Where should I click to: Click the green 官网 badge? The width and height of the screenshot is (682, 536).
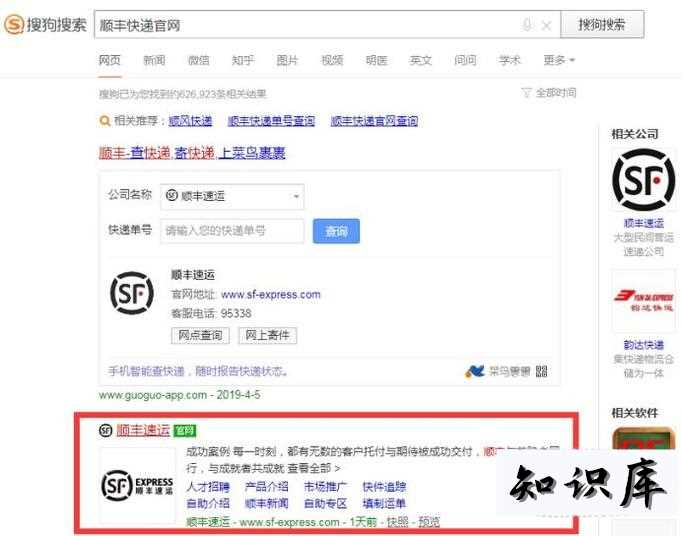185,431
